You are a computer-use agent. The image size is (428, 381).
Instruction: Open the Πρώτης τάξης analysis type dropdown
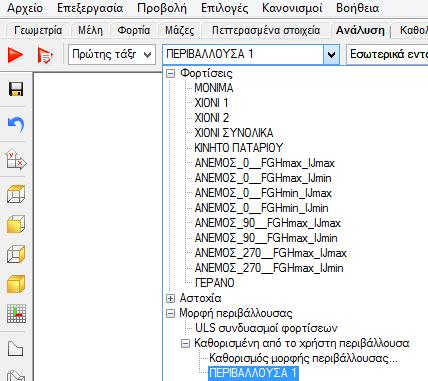coord(112,54)
